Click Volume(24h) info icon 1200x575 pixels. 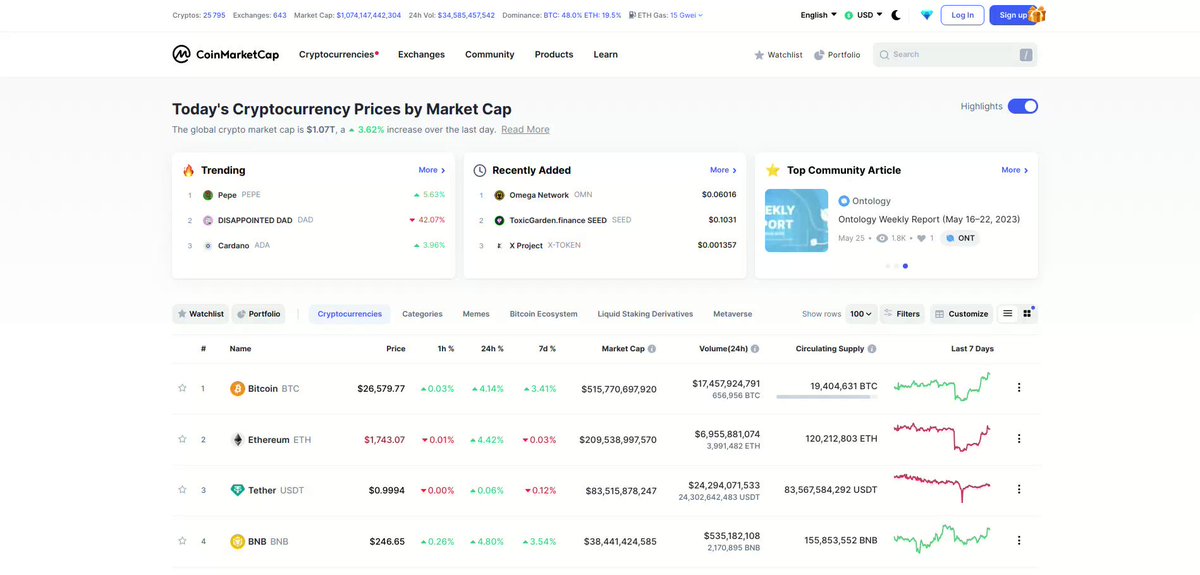click(755, 349)
